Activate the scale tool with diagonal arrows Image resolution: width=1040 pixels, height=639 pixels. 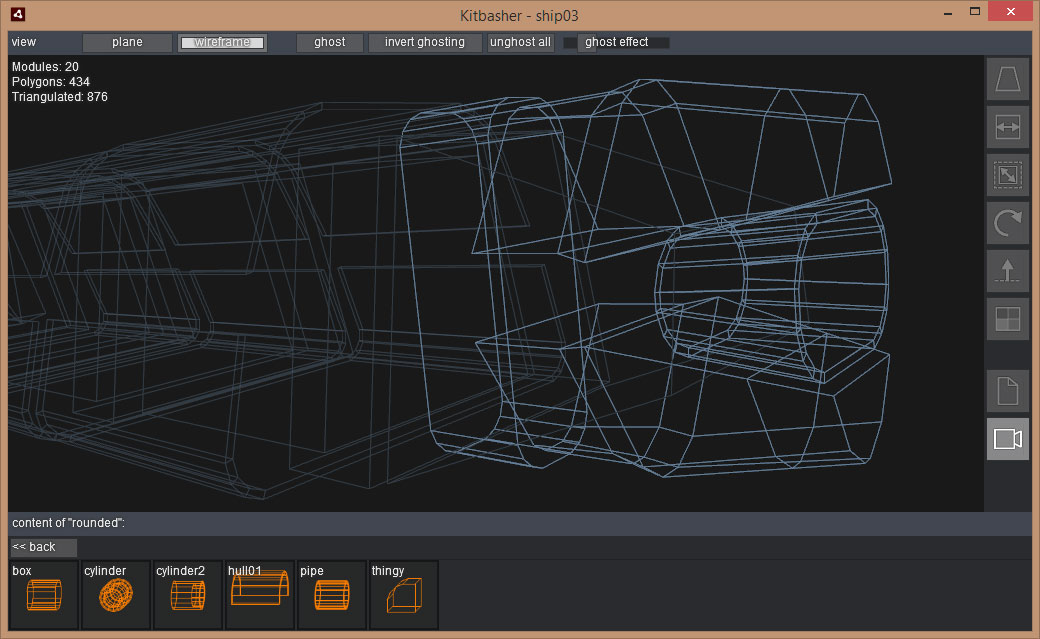click(x=1007, y=175)
